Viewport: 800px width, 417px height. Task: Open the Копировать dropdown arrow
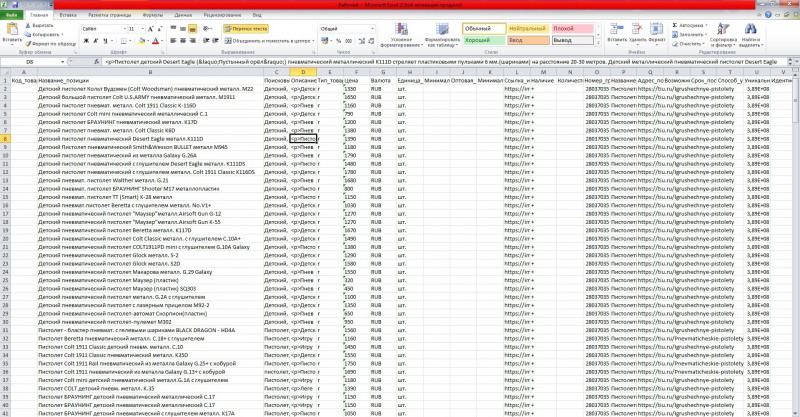62,35
